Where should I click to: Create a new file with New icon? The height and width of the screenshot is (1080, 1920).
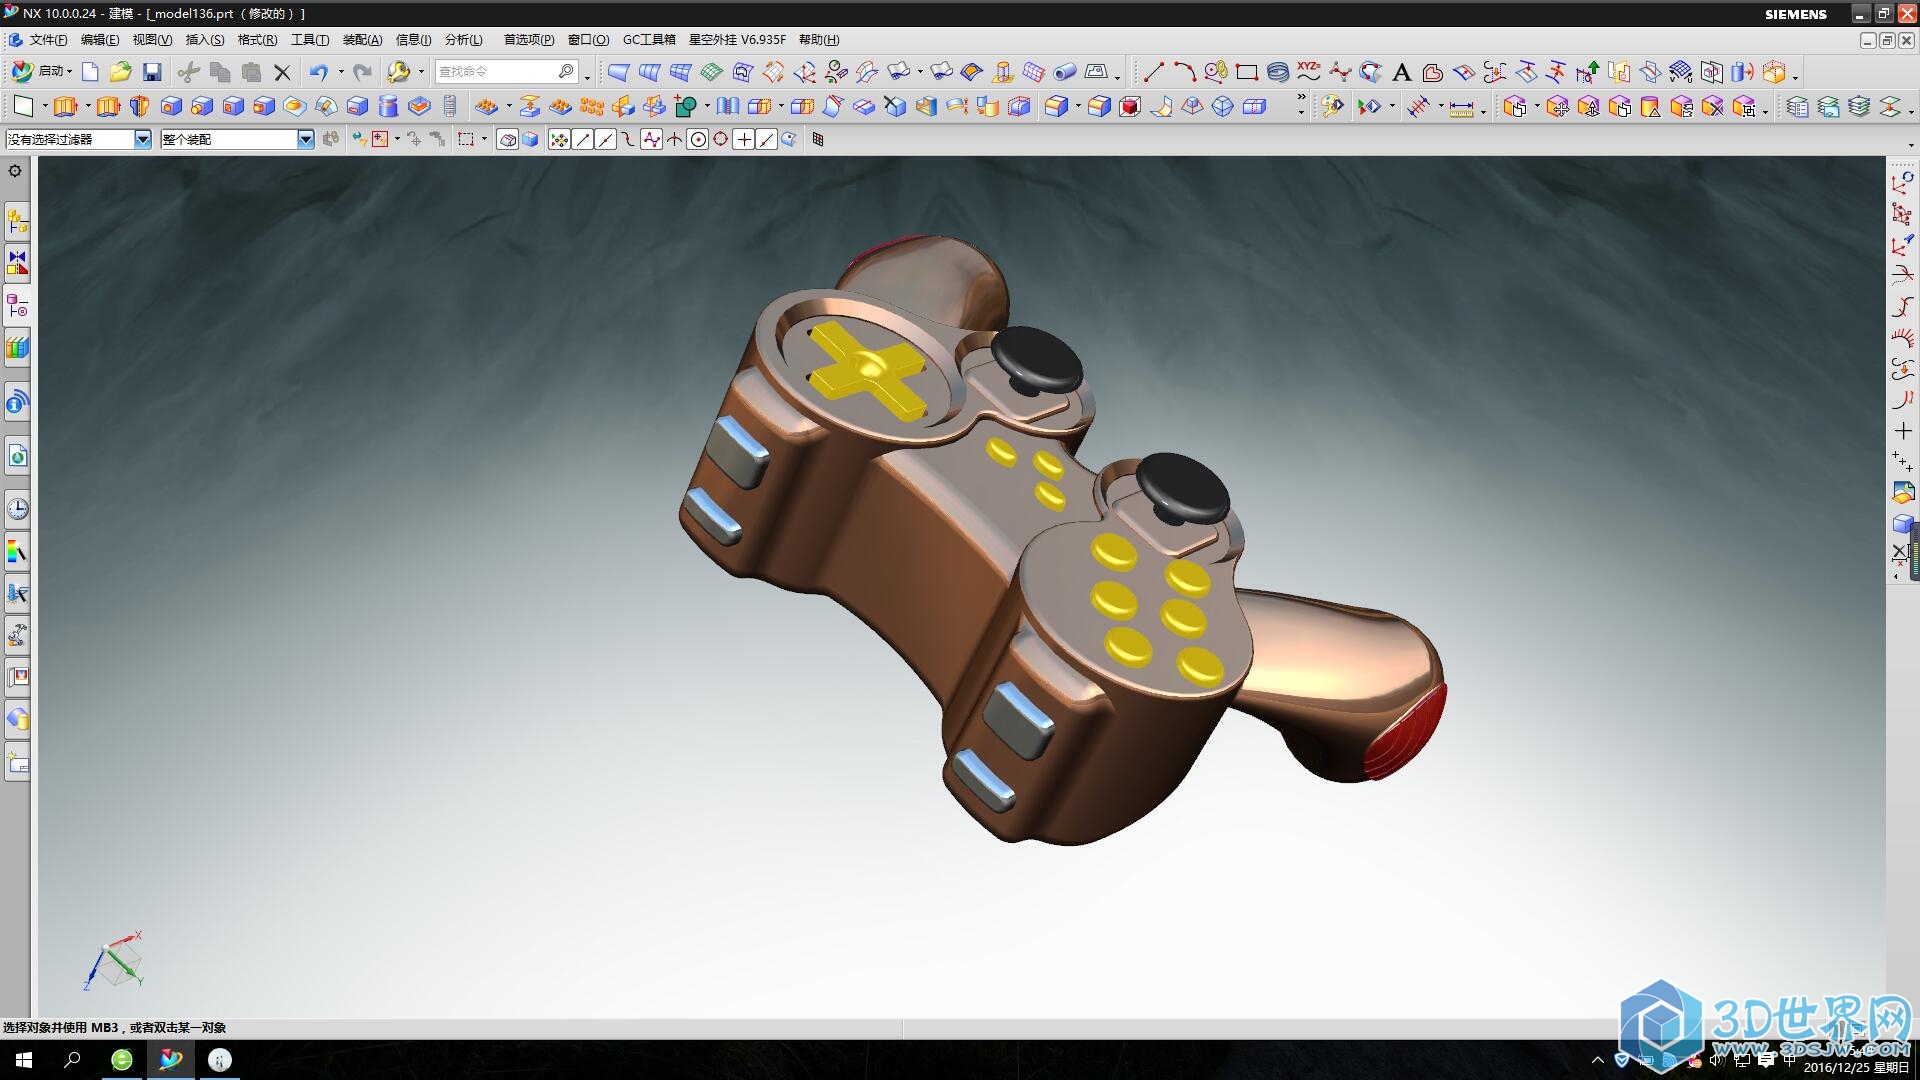point(90,71)
